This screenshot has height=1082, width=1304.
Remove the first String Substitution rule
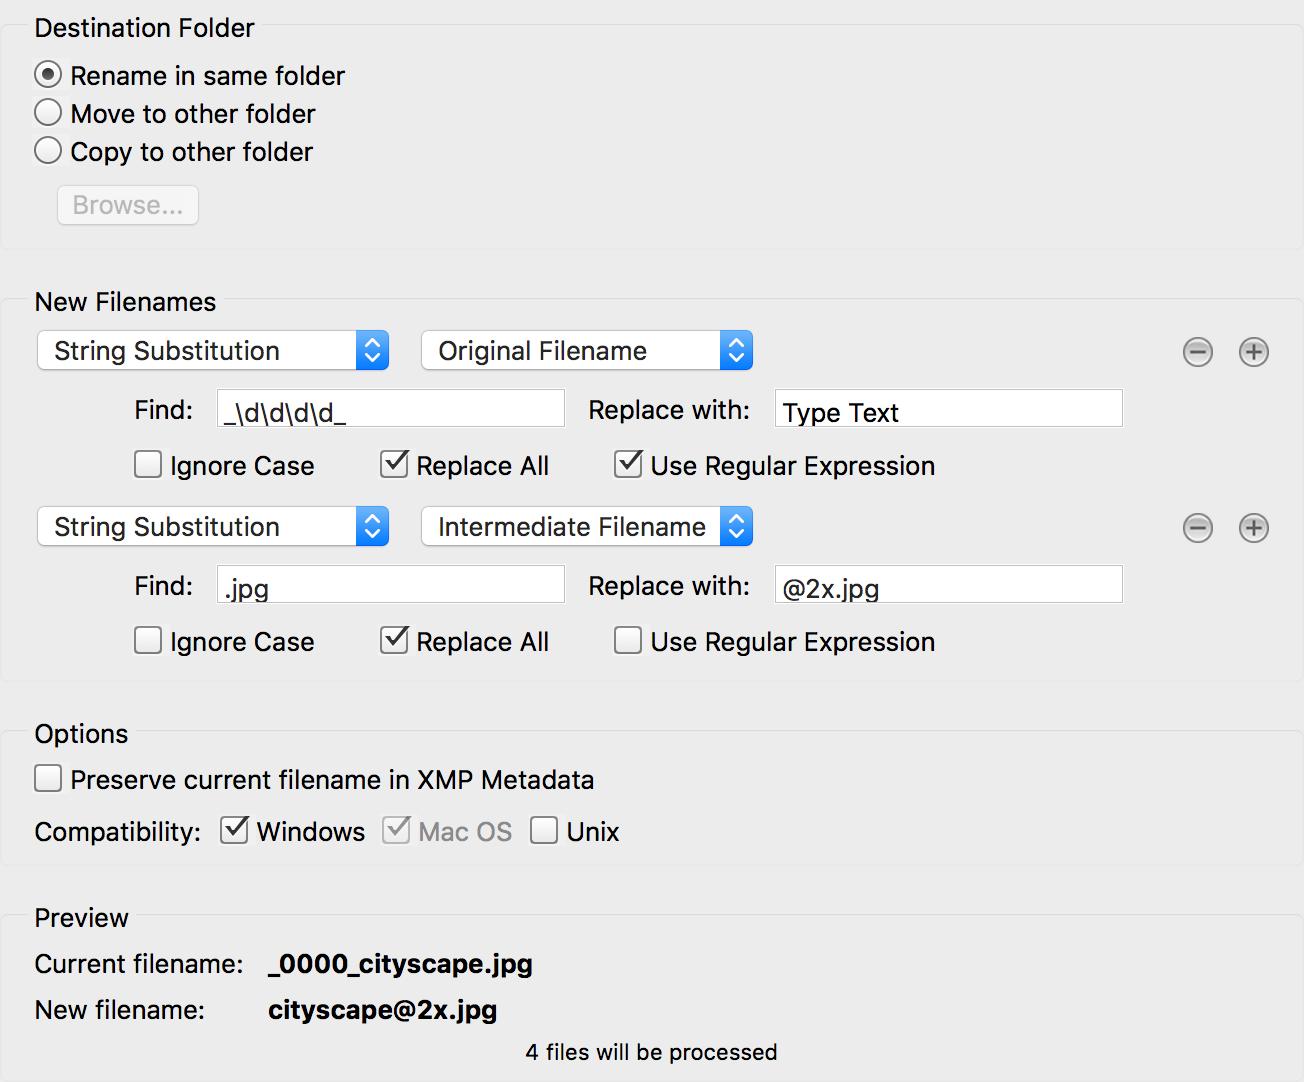[1197, 352]
